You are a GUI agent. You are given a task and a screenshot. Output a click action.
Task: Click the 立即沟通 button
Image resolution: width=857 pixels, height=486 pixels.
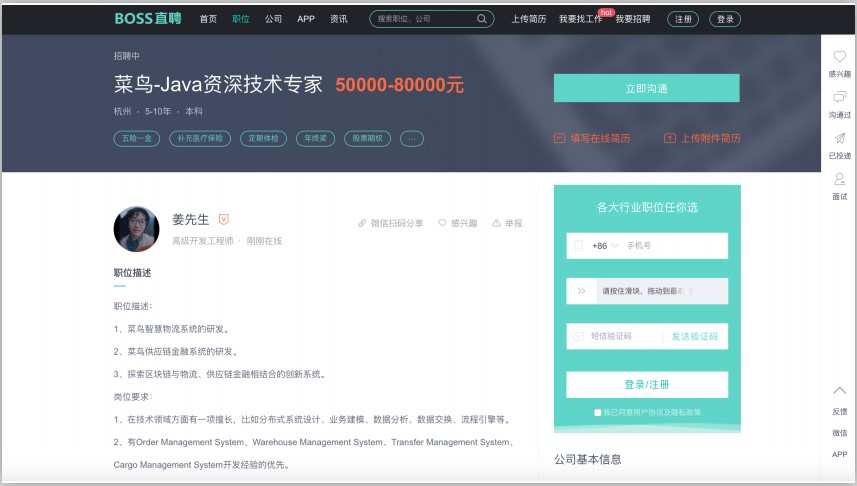click(x=647, y=88)
